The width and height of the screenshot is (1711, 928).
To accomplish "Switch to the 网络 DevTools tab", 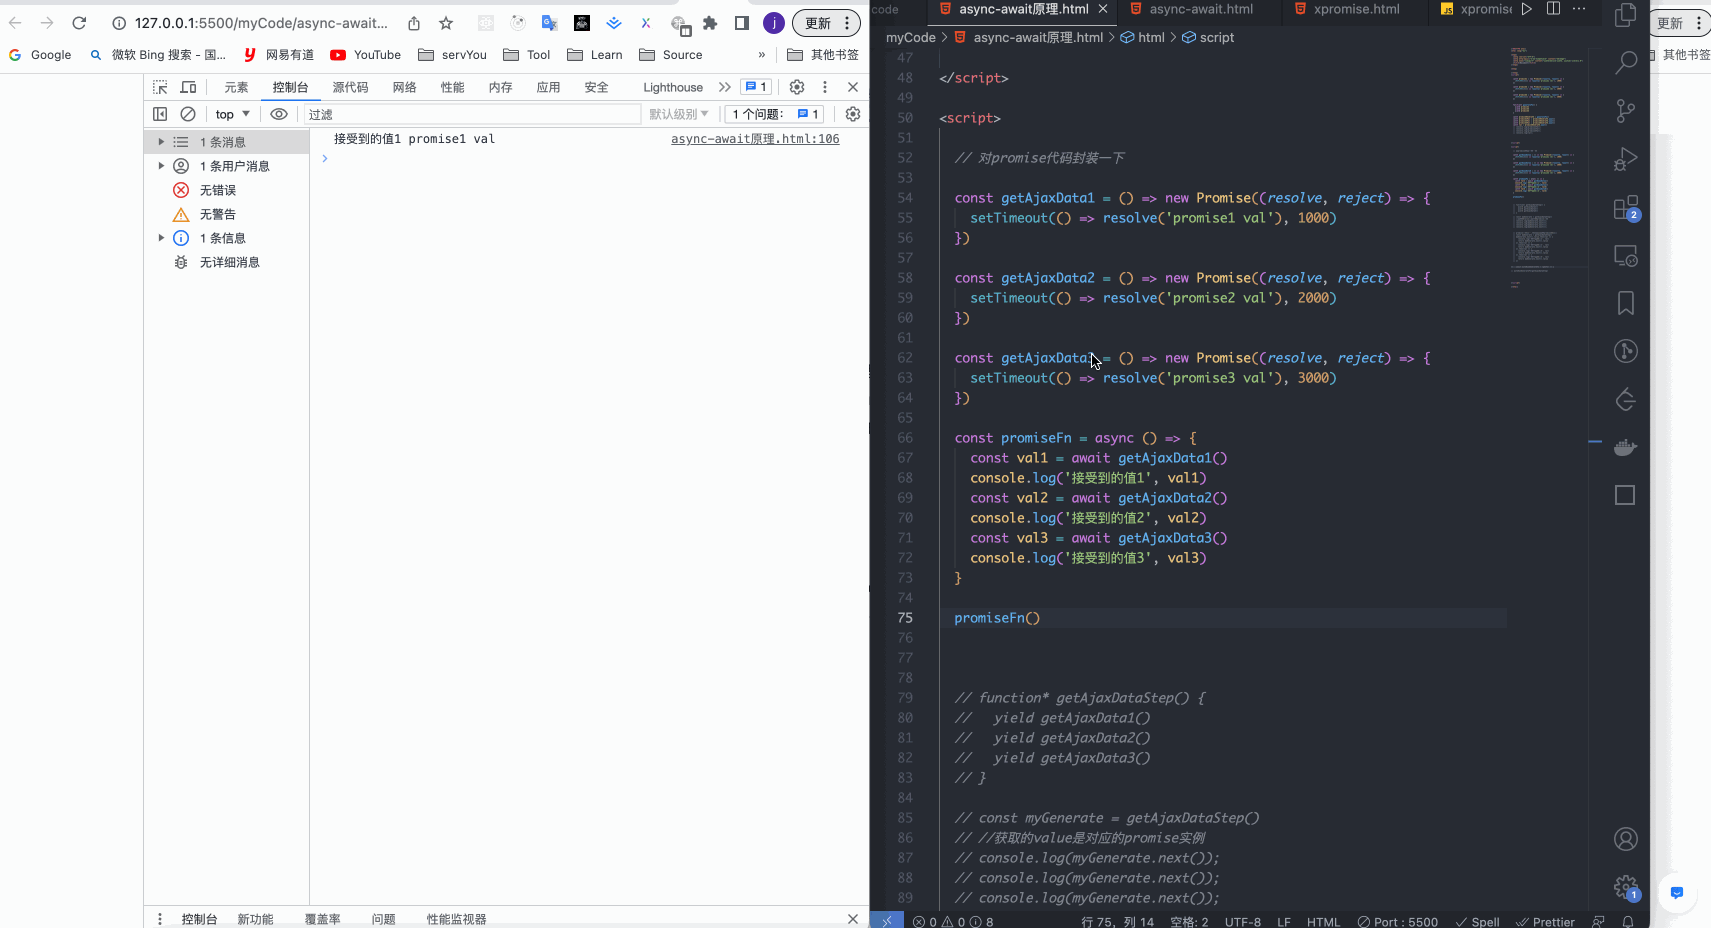I will tap(404, 87).
